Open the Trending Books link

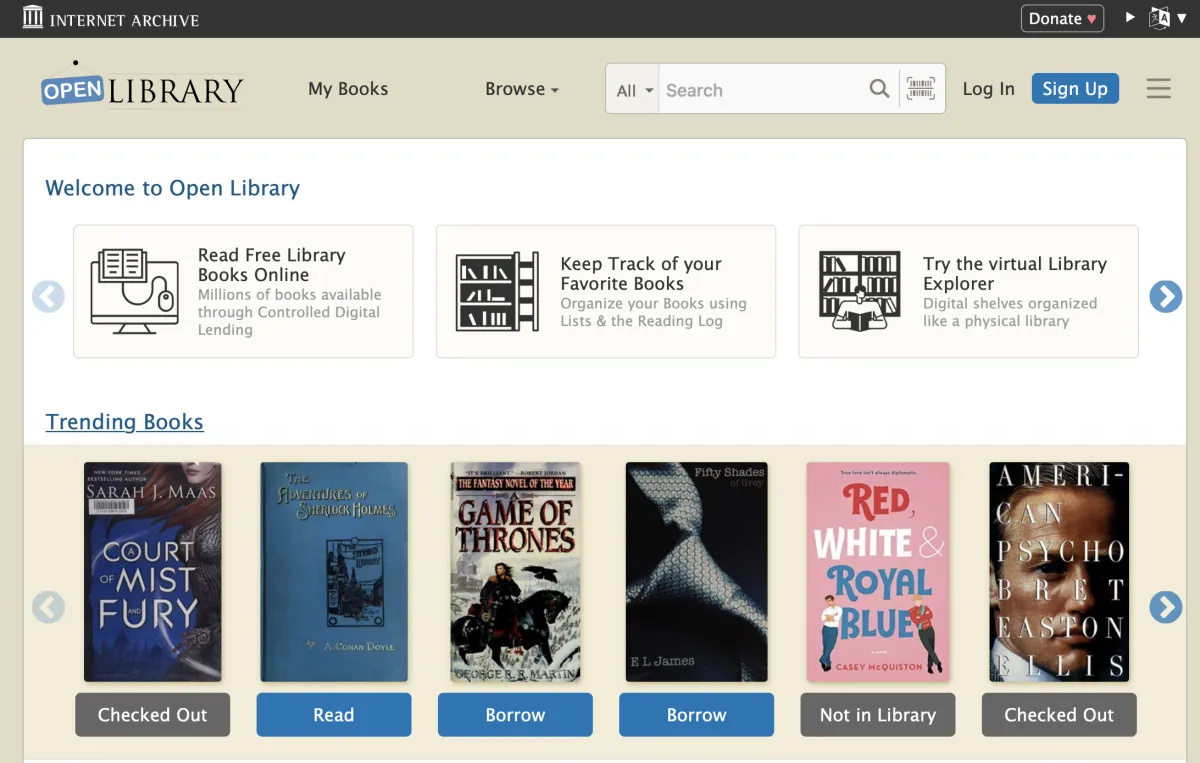tap(125, 422)
